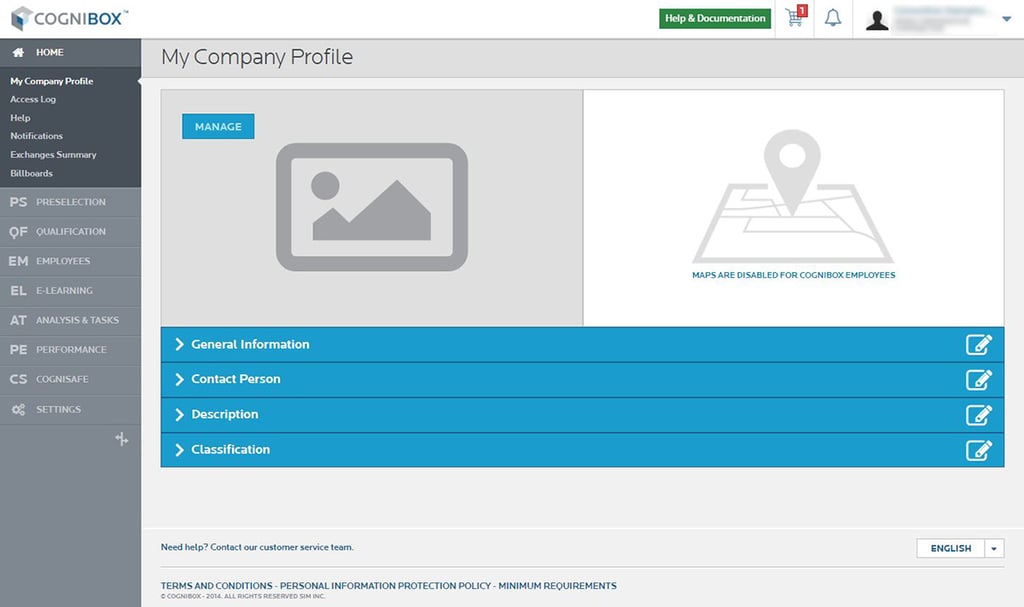Expand the Contact Person chevron

[180, 379]
